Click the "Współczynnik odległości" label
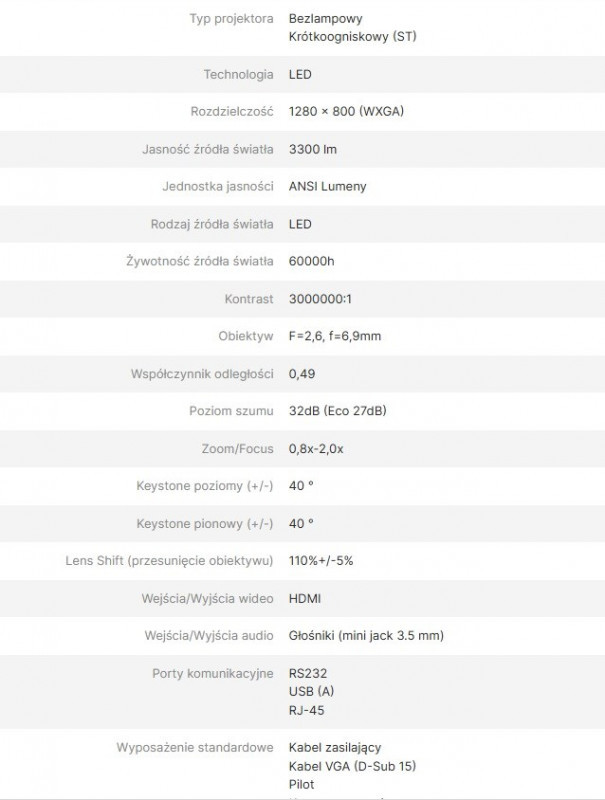 (202, 374)
